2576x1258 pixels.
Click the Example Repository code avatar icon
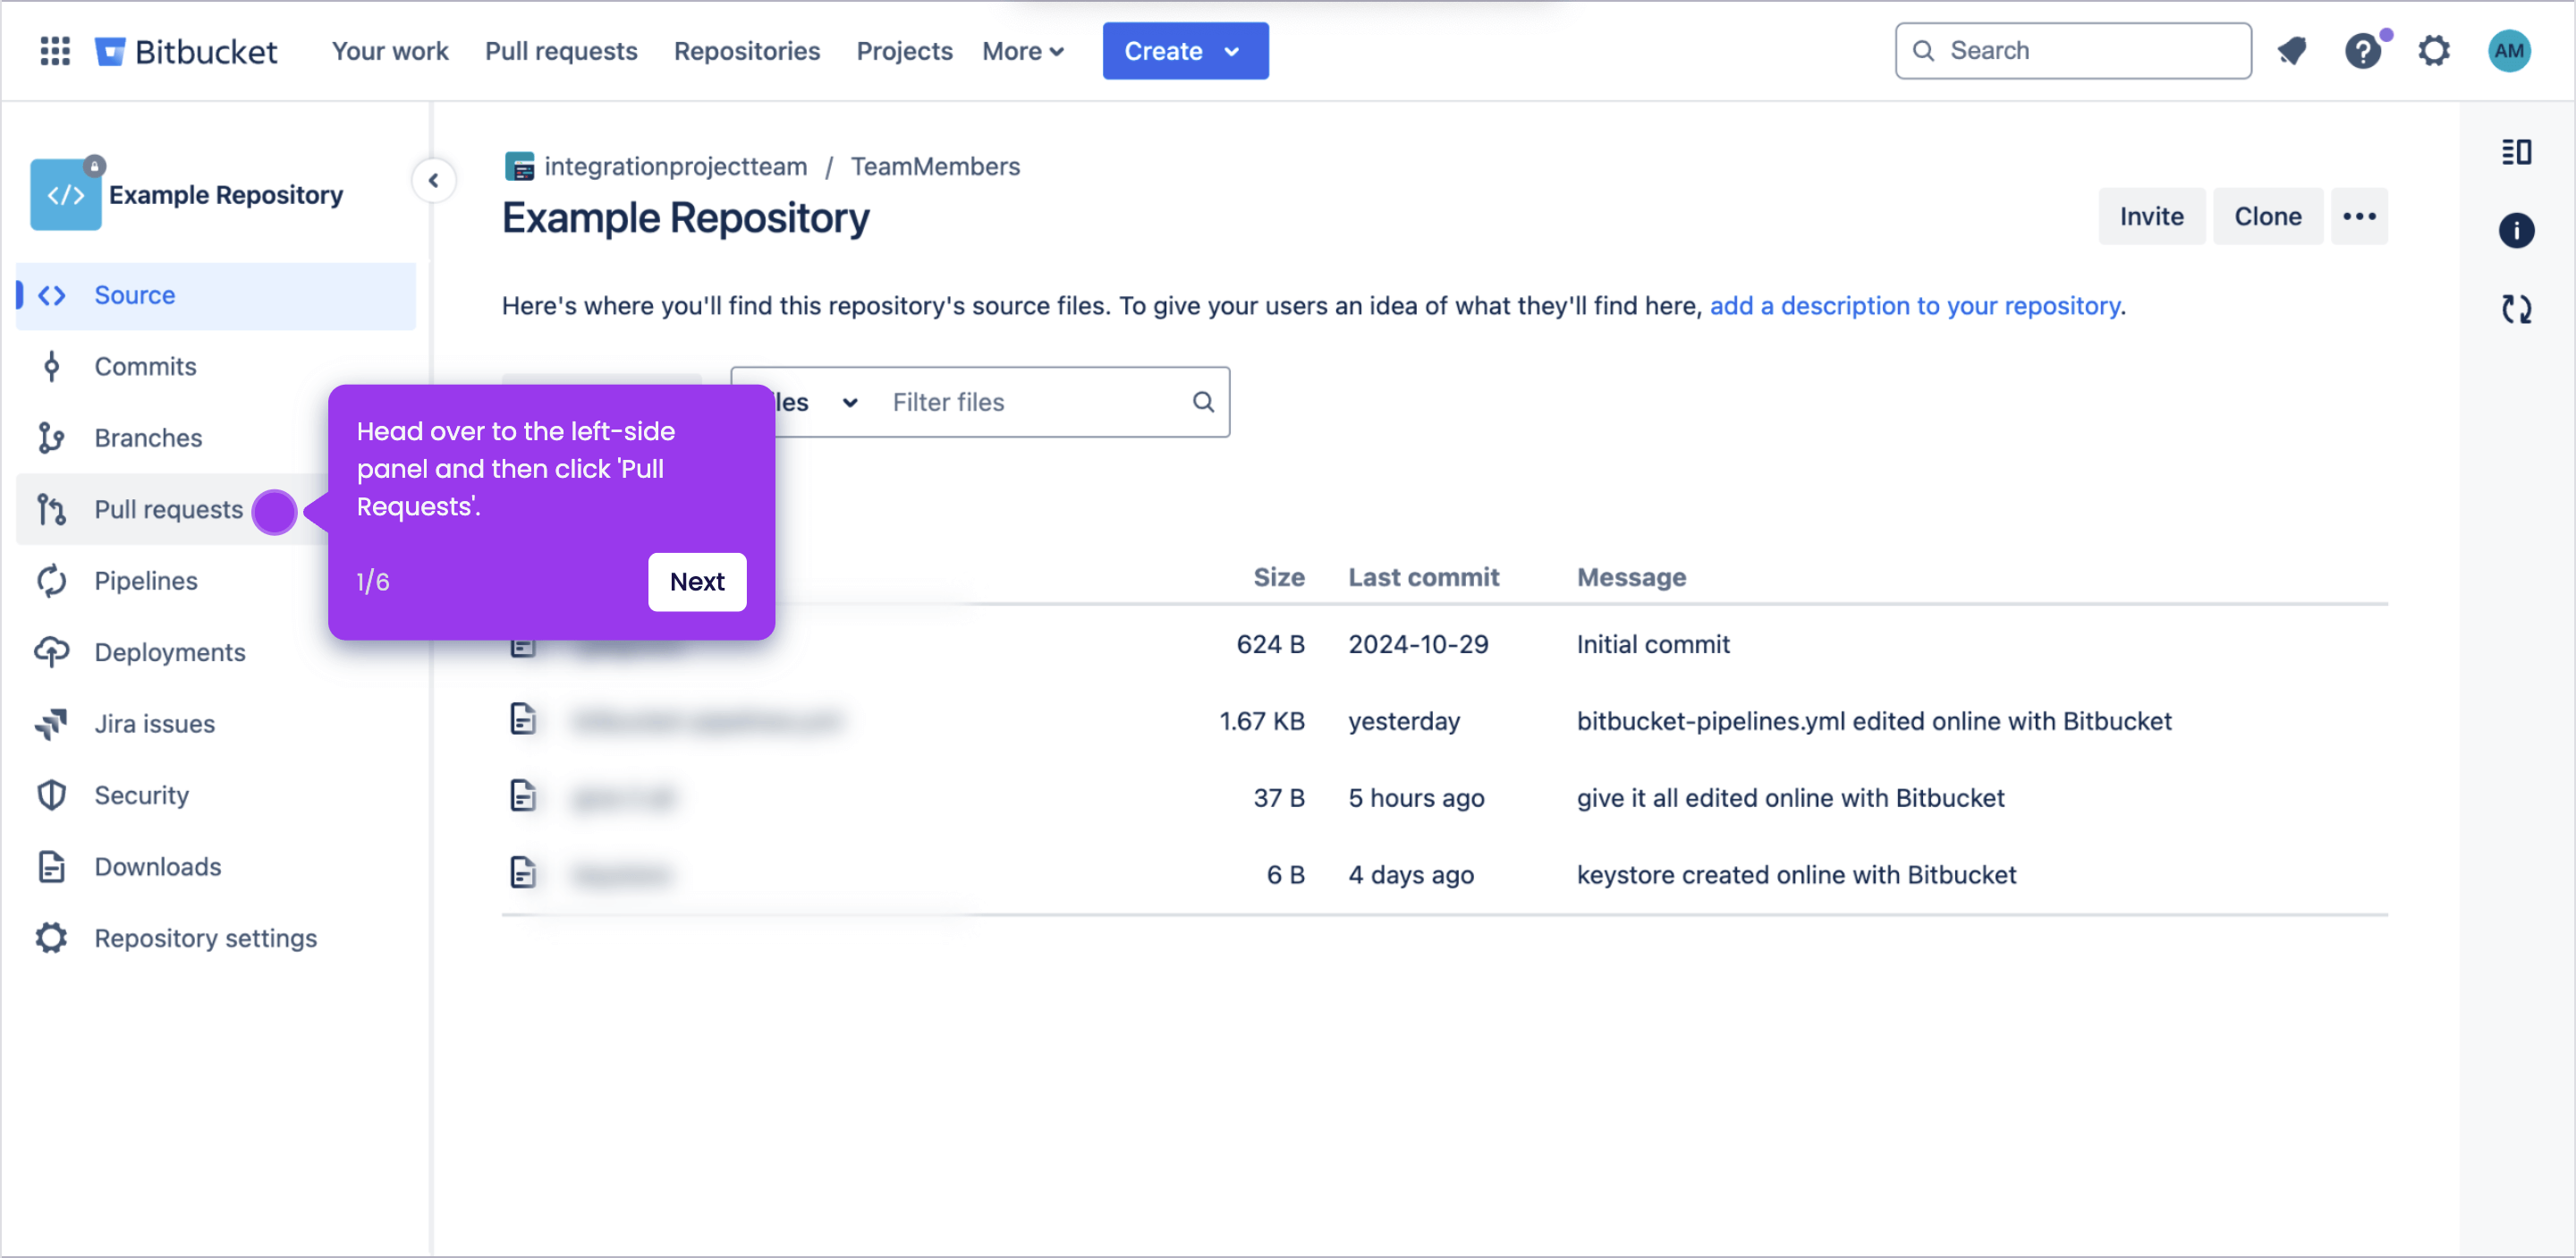[x=65, y=194]
